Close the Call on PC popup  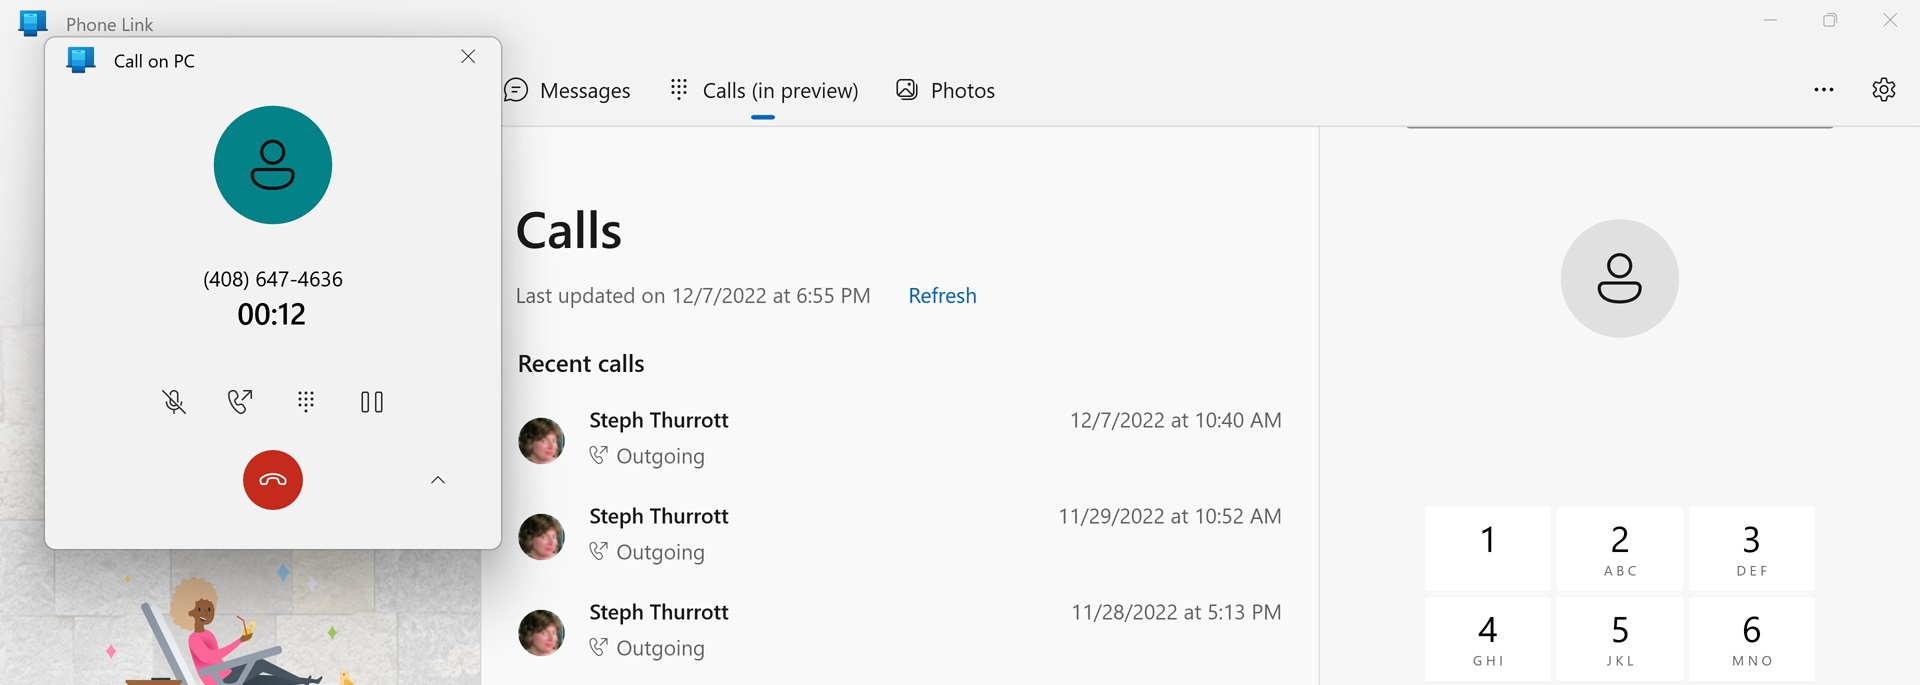468,57
